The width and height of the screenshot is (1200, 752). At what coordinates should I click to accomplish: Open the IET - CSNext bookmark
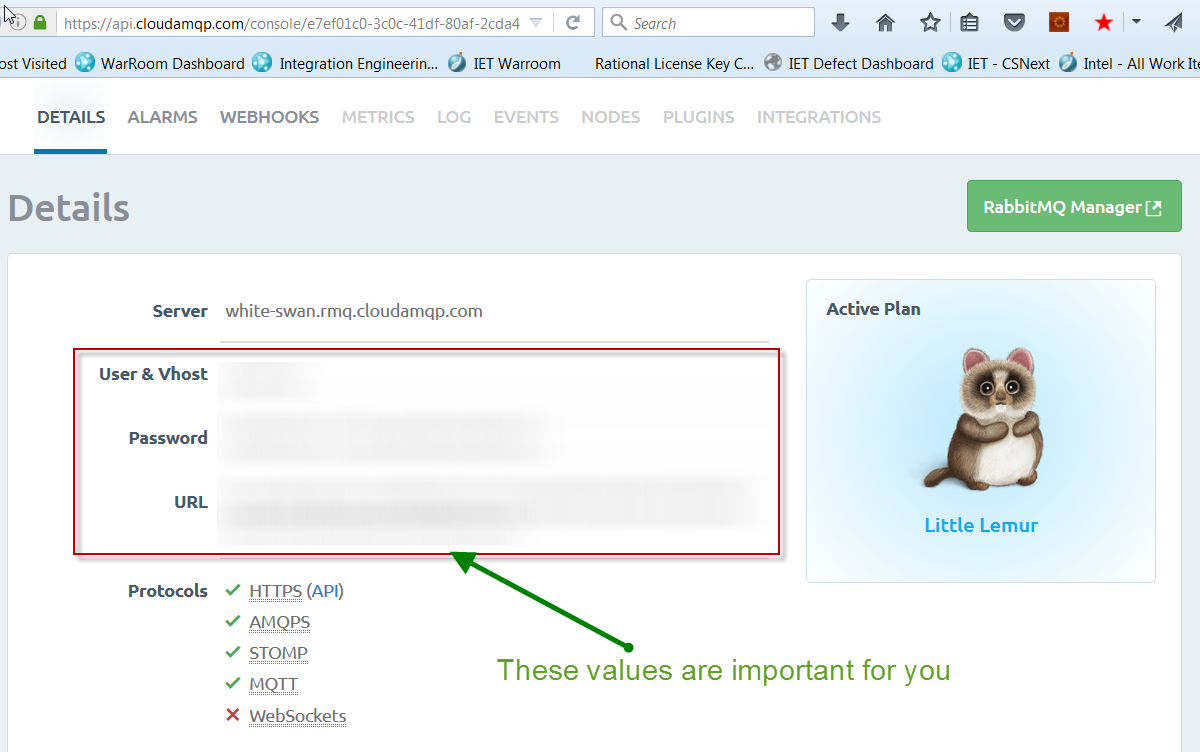coord(996,63)
